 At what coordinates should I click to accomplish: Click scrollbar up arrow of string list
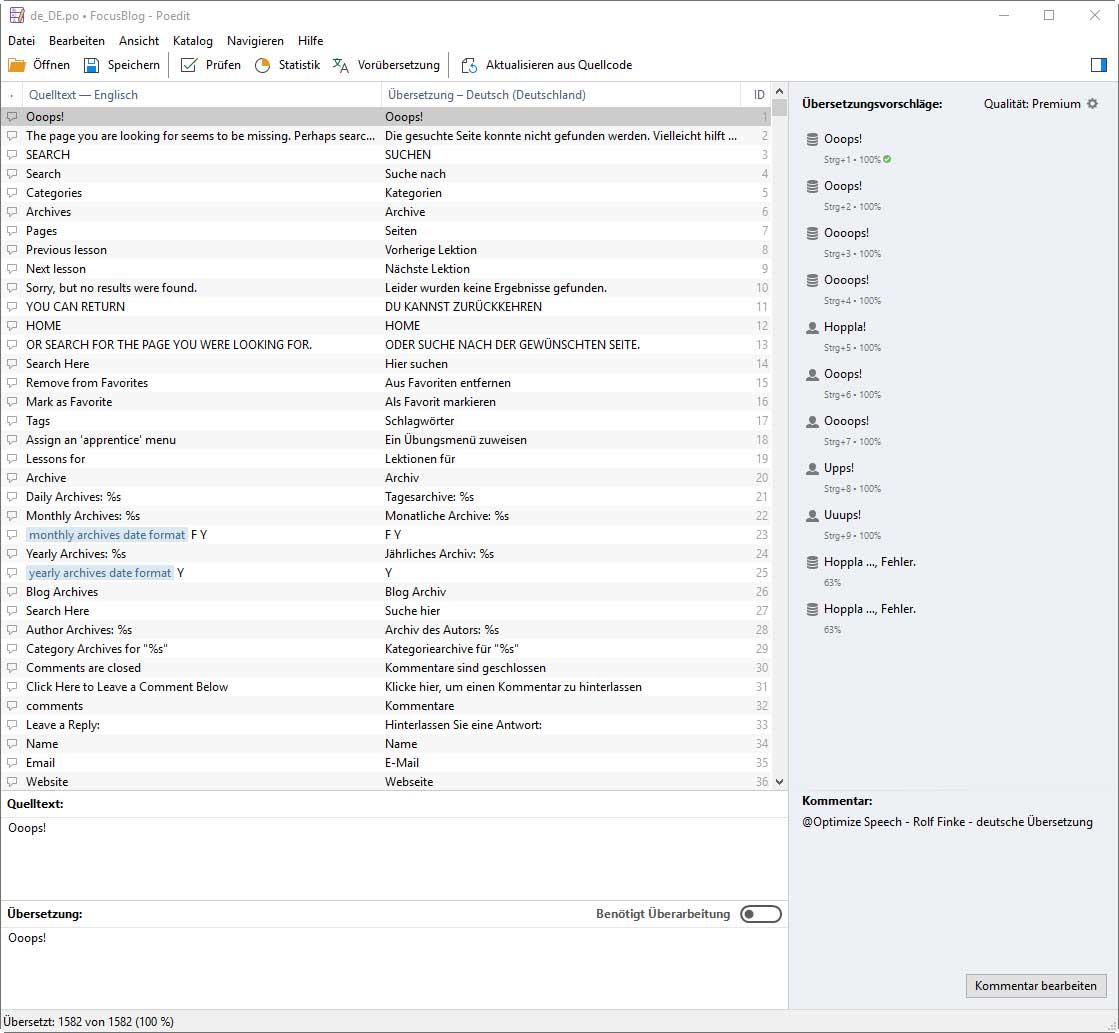[x=779, y=91]
